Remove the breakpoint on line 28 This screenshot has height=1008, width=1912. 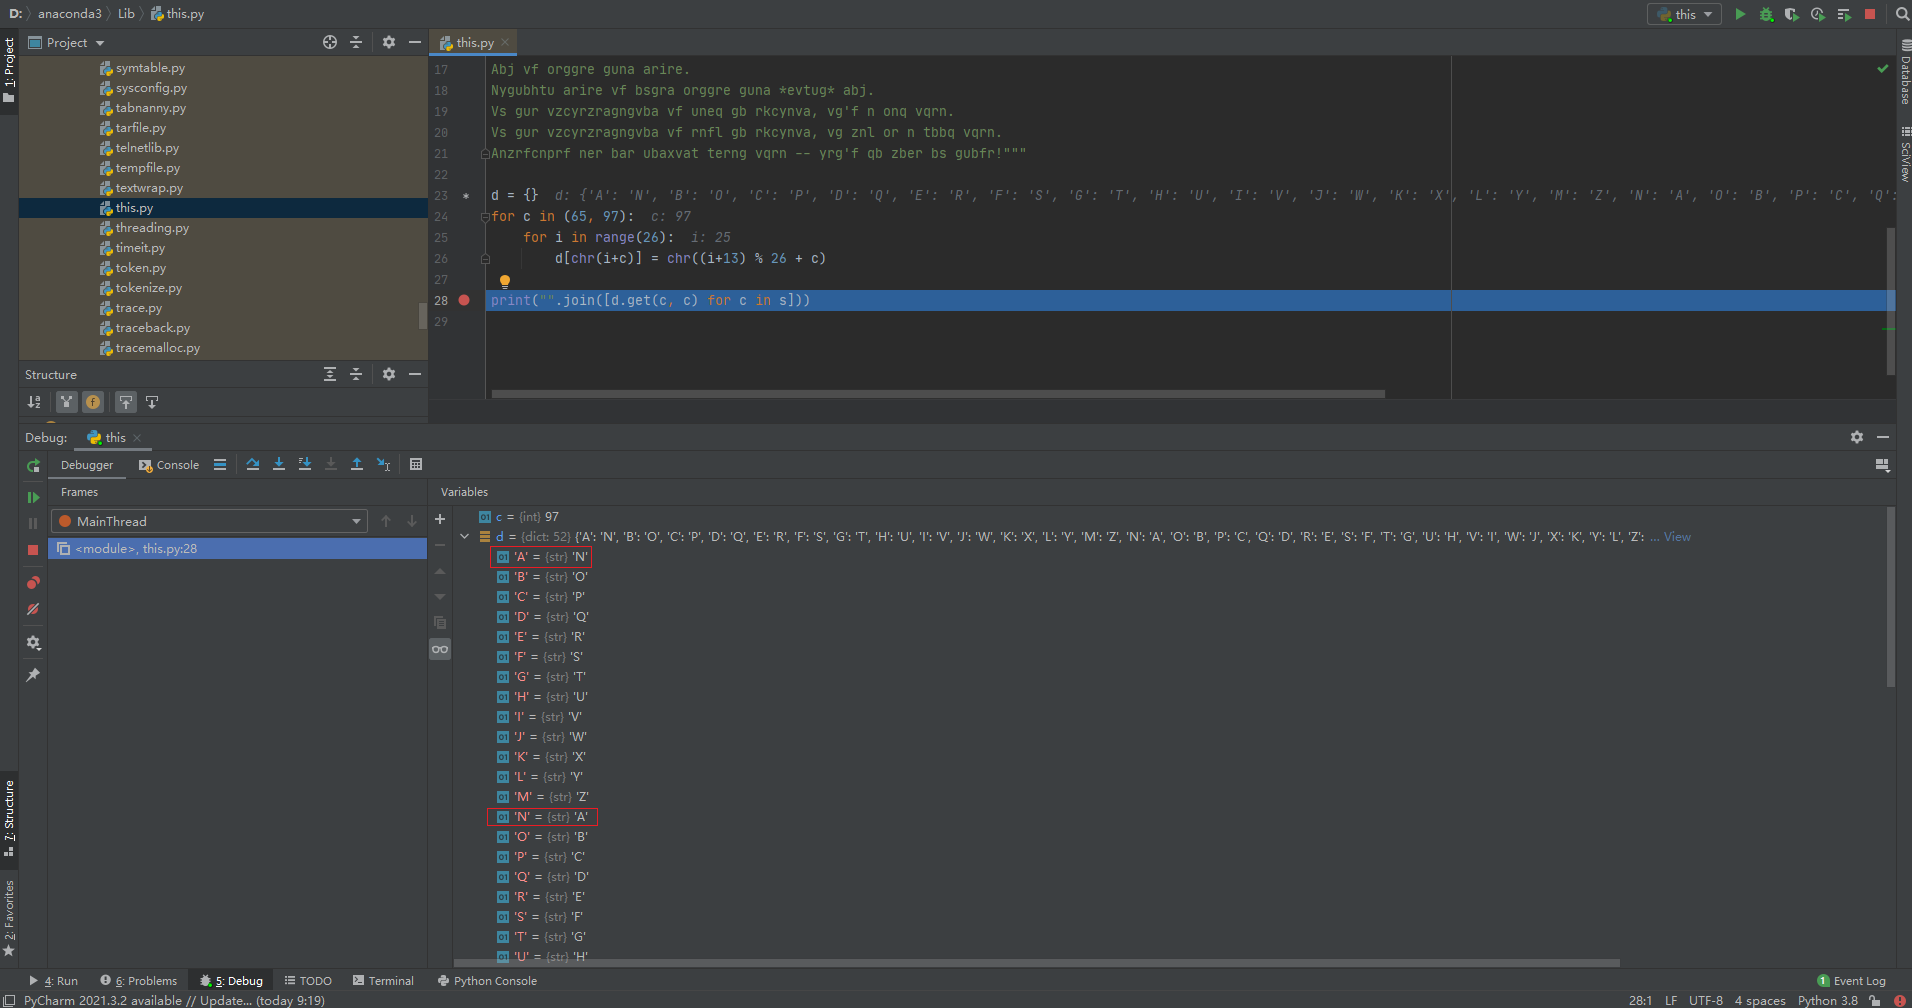pos(464,300)
